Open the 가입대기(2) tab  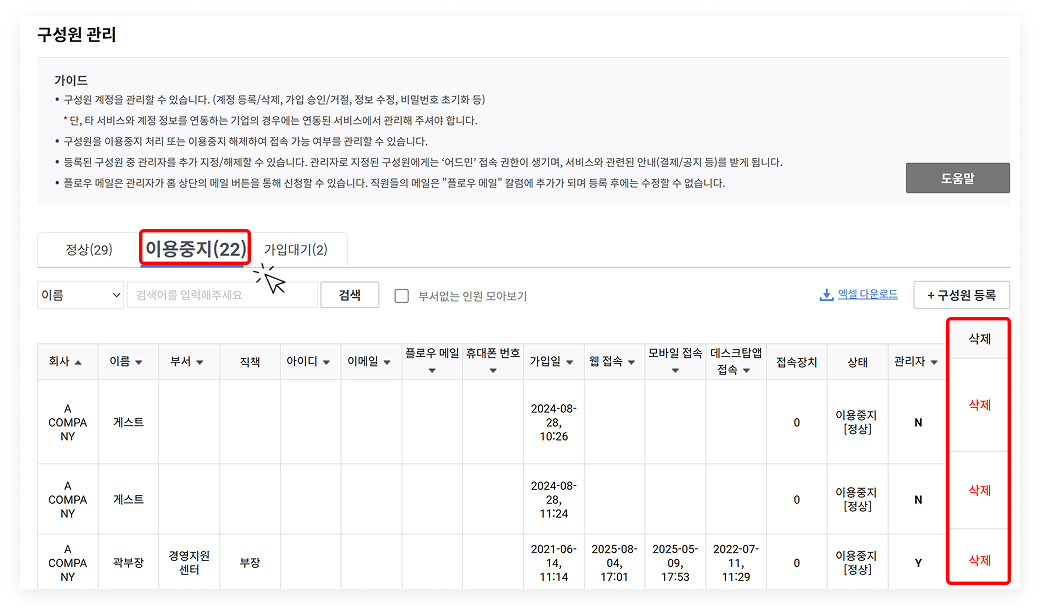pos(295,249)
